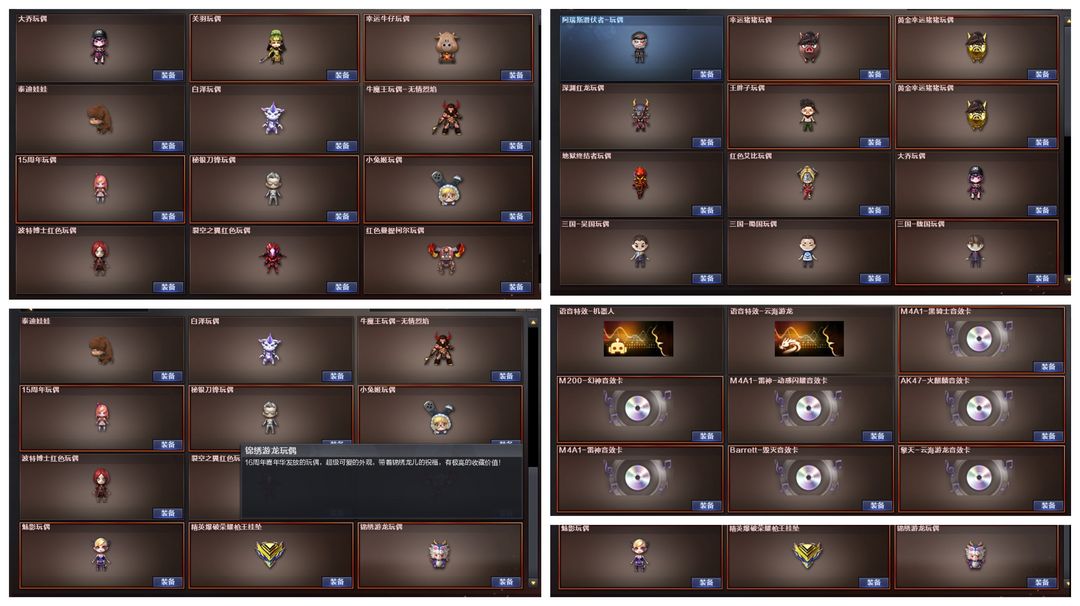This screenshot has height=606, width=1080.
Task: Select the M200-幻神音效卡 disc icon
Action: pos(638,408)
